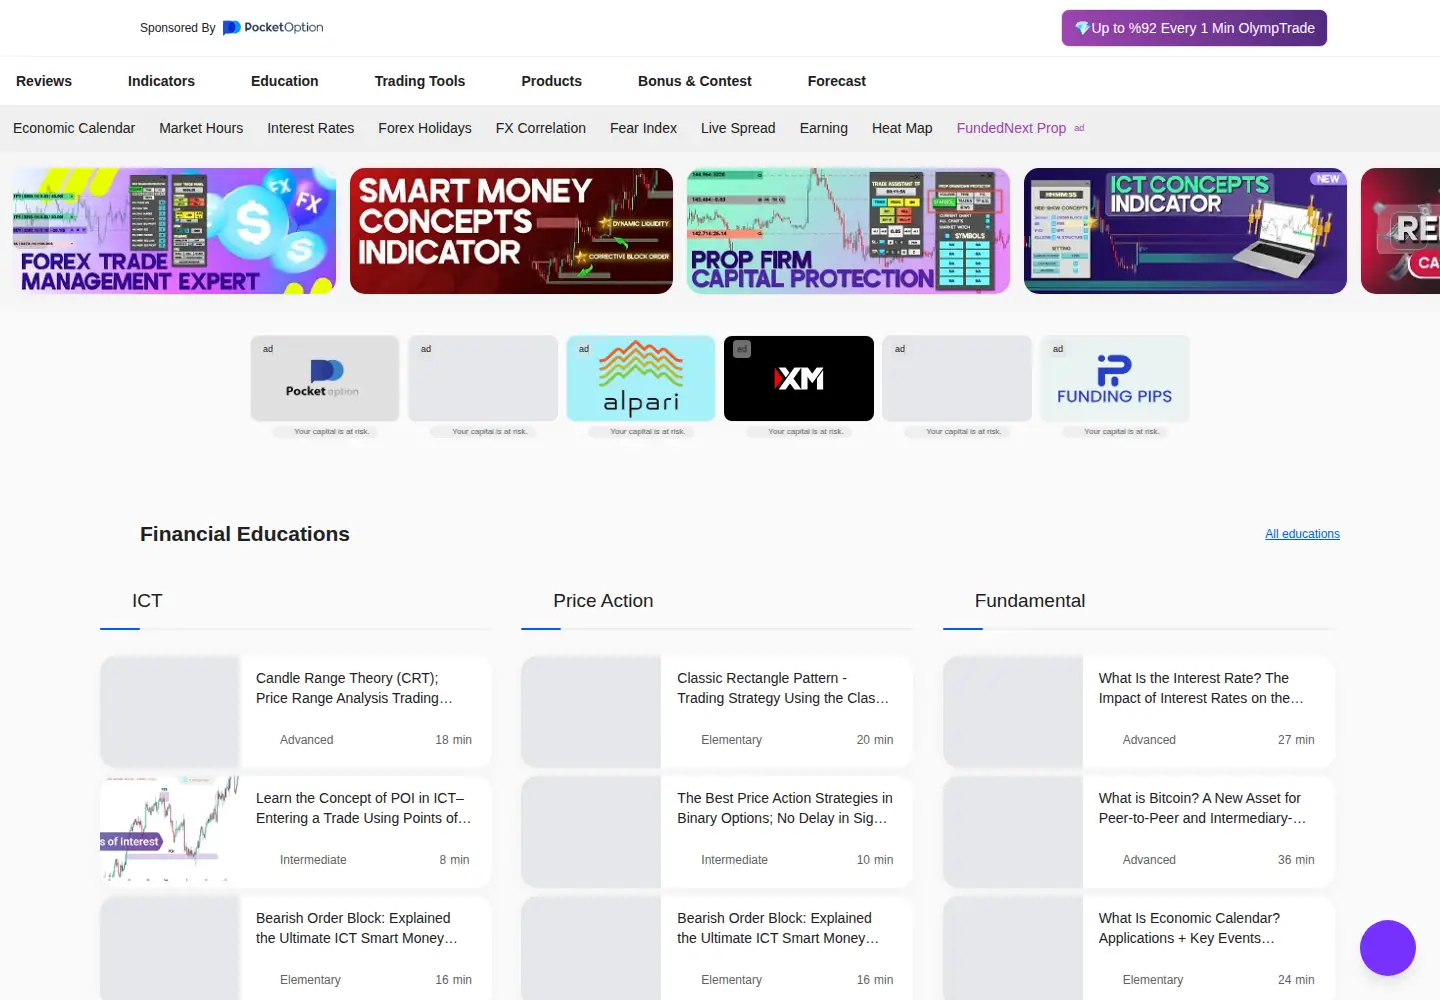This screenshot has width=1440, height=1000.
Task: Open the Indicators menu
Action: tap(161, 81)
